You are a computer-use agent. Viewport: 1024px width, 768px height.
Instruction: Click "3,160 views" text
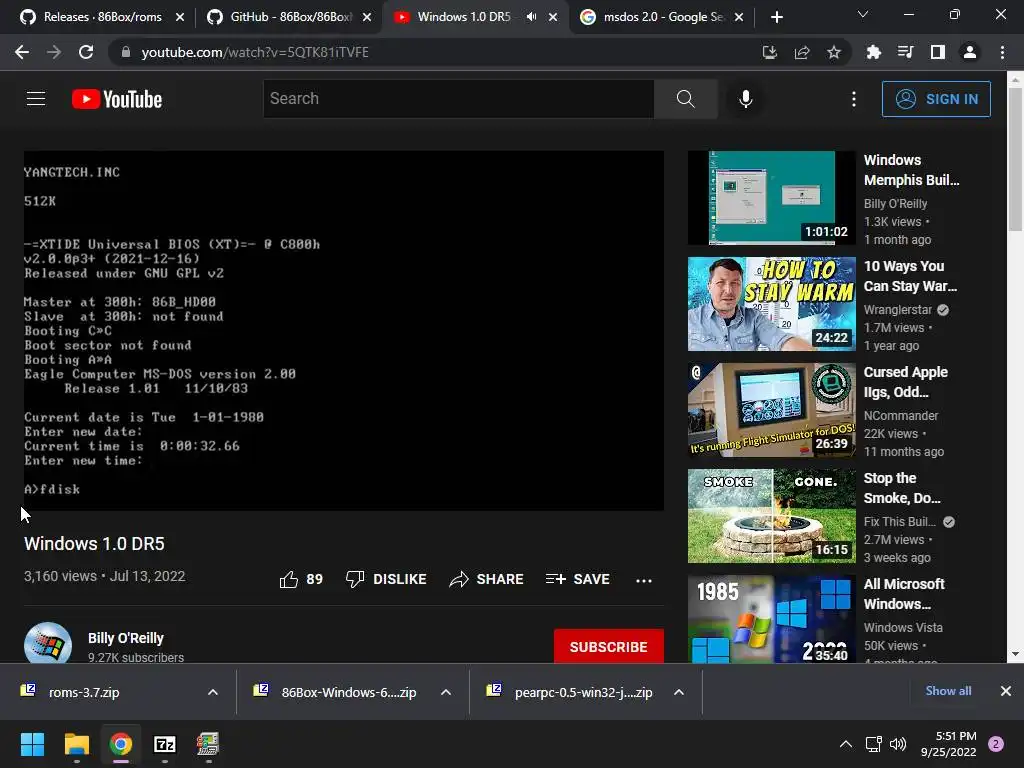point(60,576)
